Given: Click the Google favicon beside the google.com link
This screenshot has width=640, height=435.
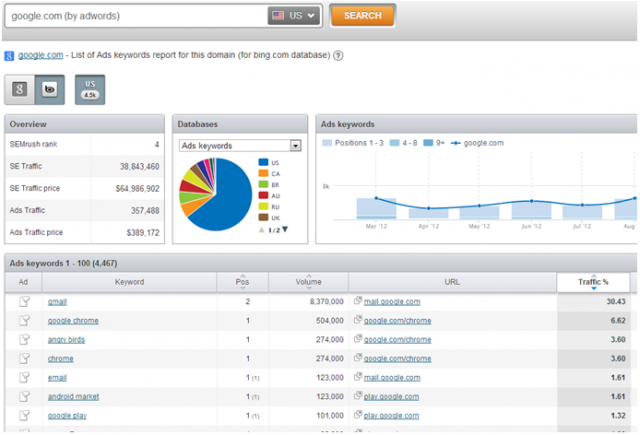Looking at the screenshot, I should 9,55.
